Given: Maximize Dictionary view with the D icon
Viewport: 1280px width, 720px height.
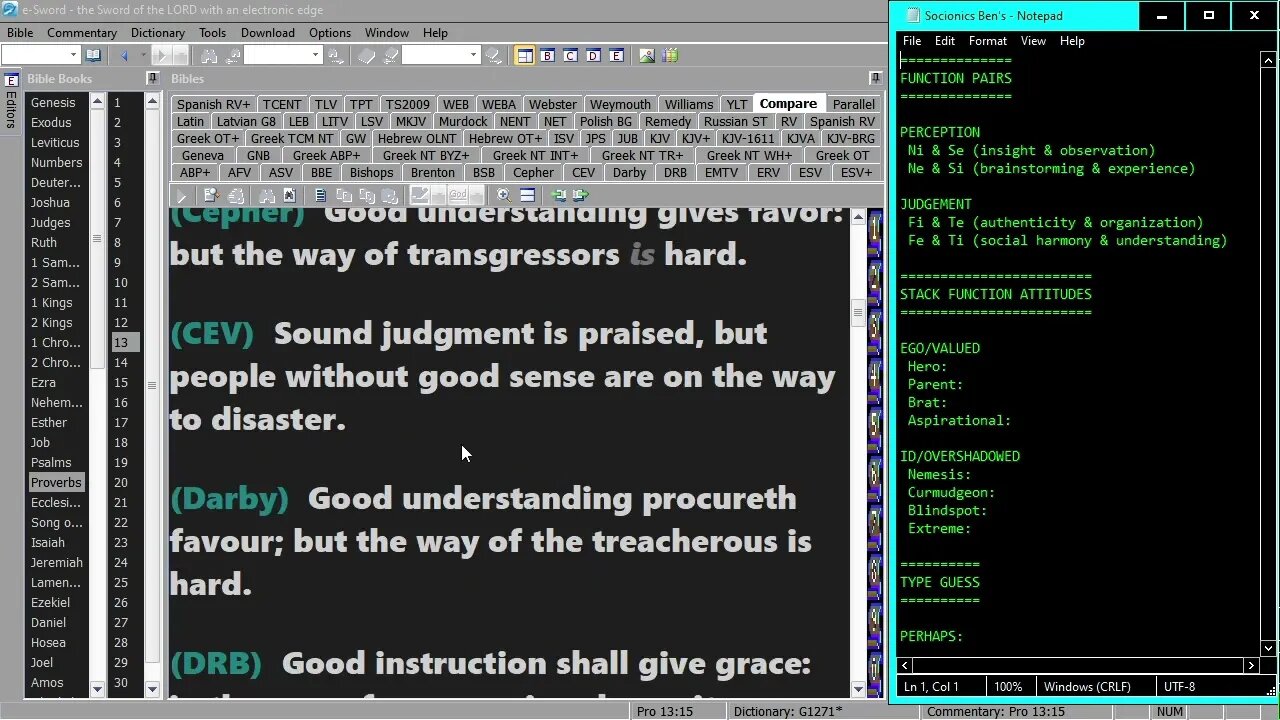Looking at the screenshot, I should click(x=593, y=55).
